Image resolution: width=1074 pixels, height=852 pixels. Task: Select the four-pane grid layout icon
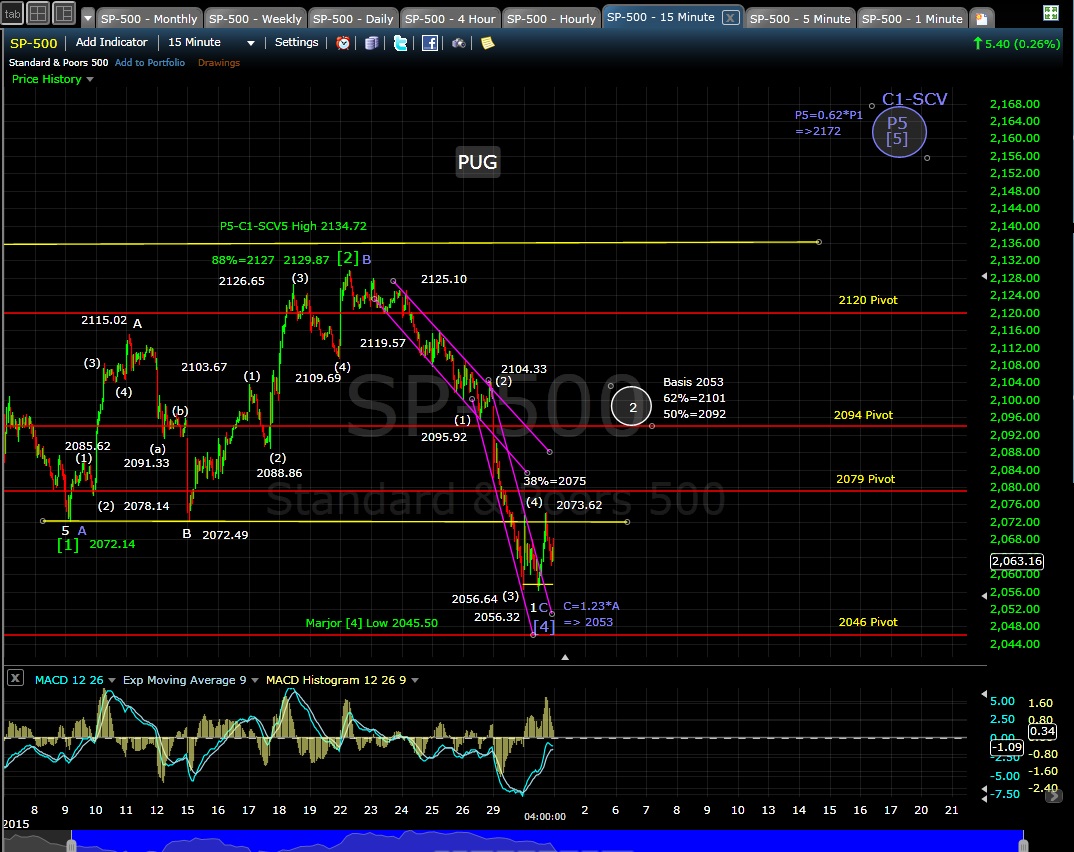(x=38, y=13)
